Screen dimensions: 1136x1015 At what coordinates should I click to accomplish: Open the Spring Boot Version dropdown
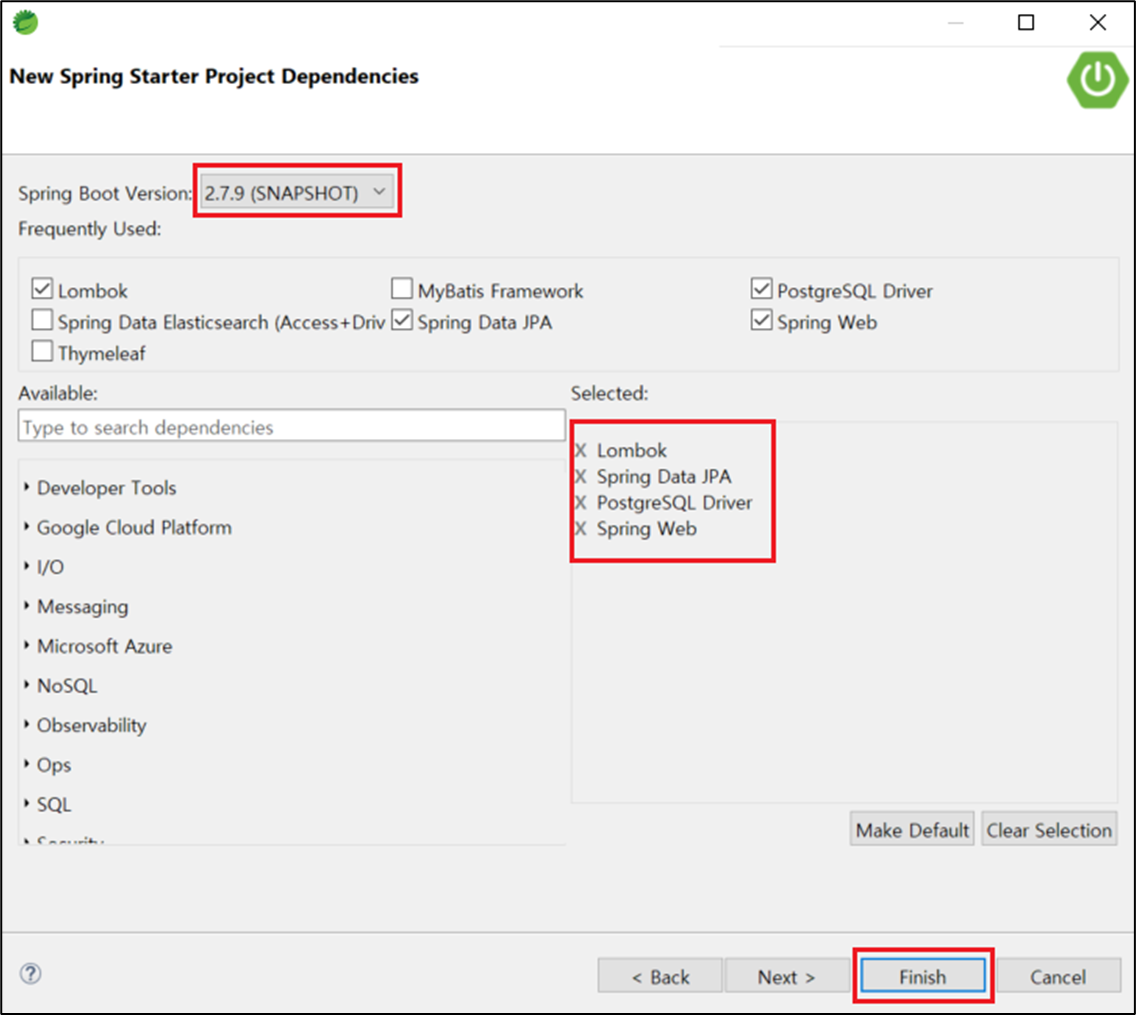[297, 193]
